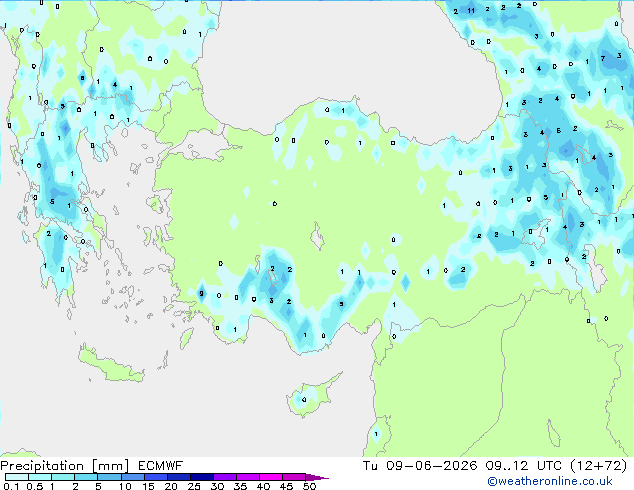Click the 11 precipitation value on map
This screenshot has width=634, height=490.
471,11
